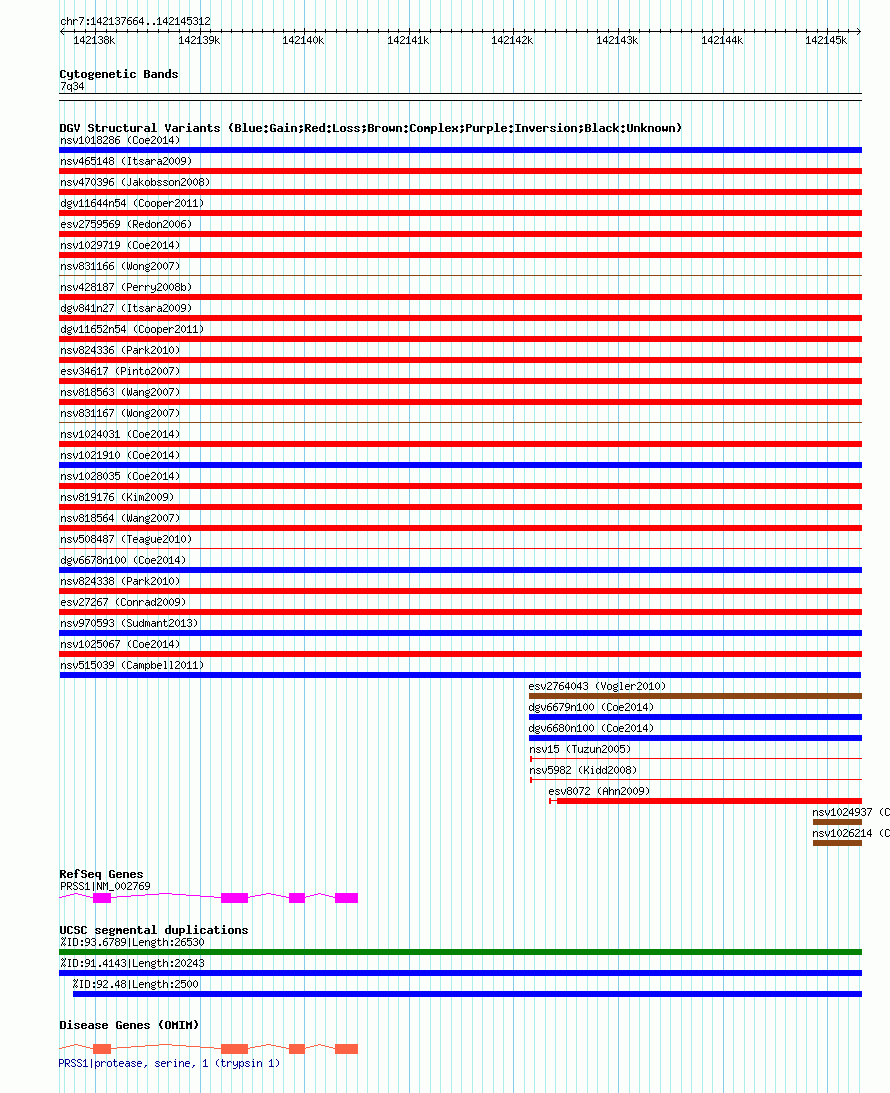
Task: Click the brown bar under nsv1026214
Action: 837,843
